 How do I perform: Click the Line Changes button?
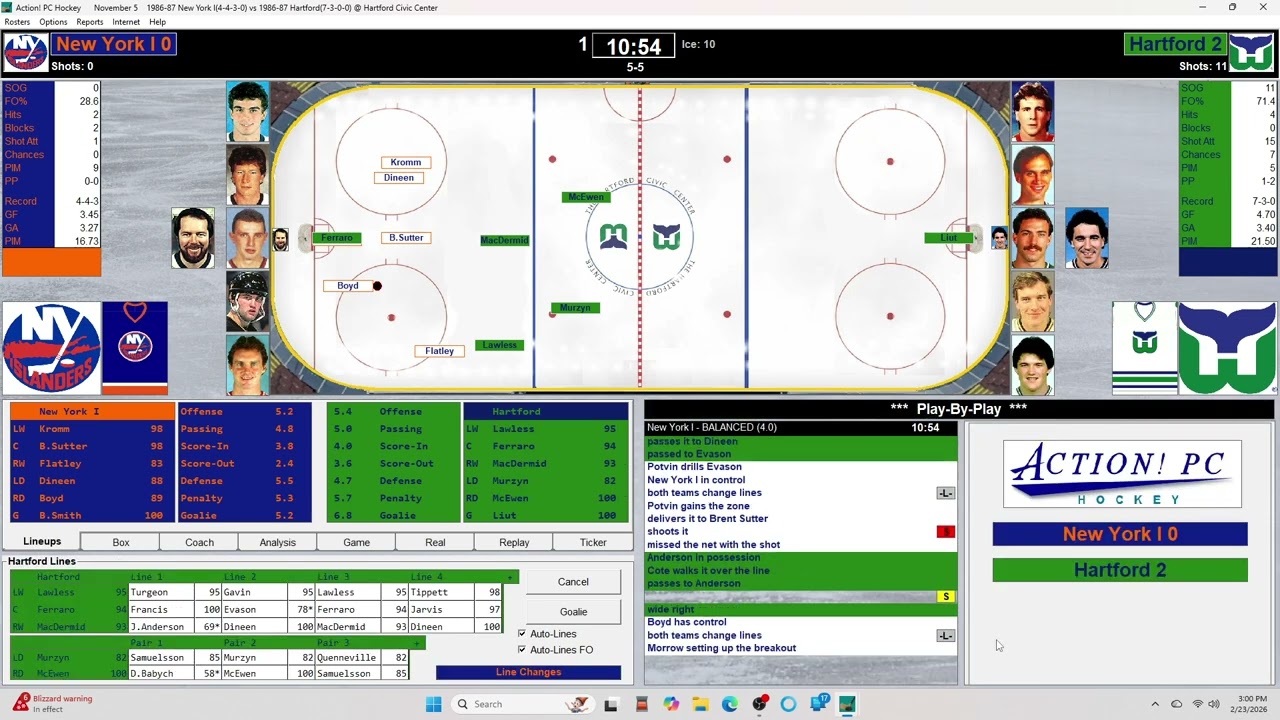(x=528, y=672)
